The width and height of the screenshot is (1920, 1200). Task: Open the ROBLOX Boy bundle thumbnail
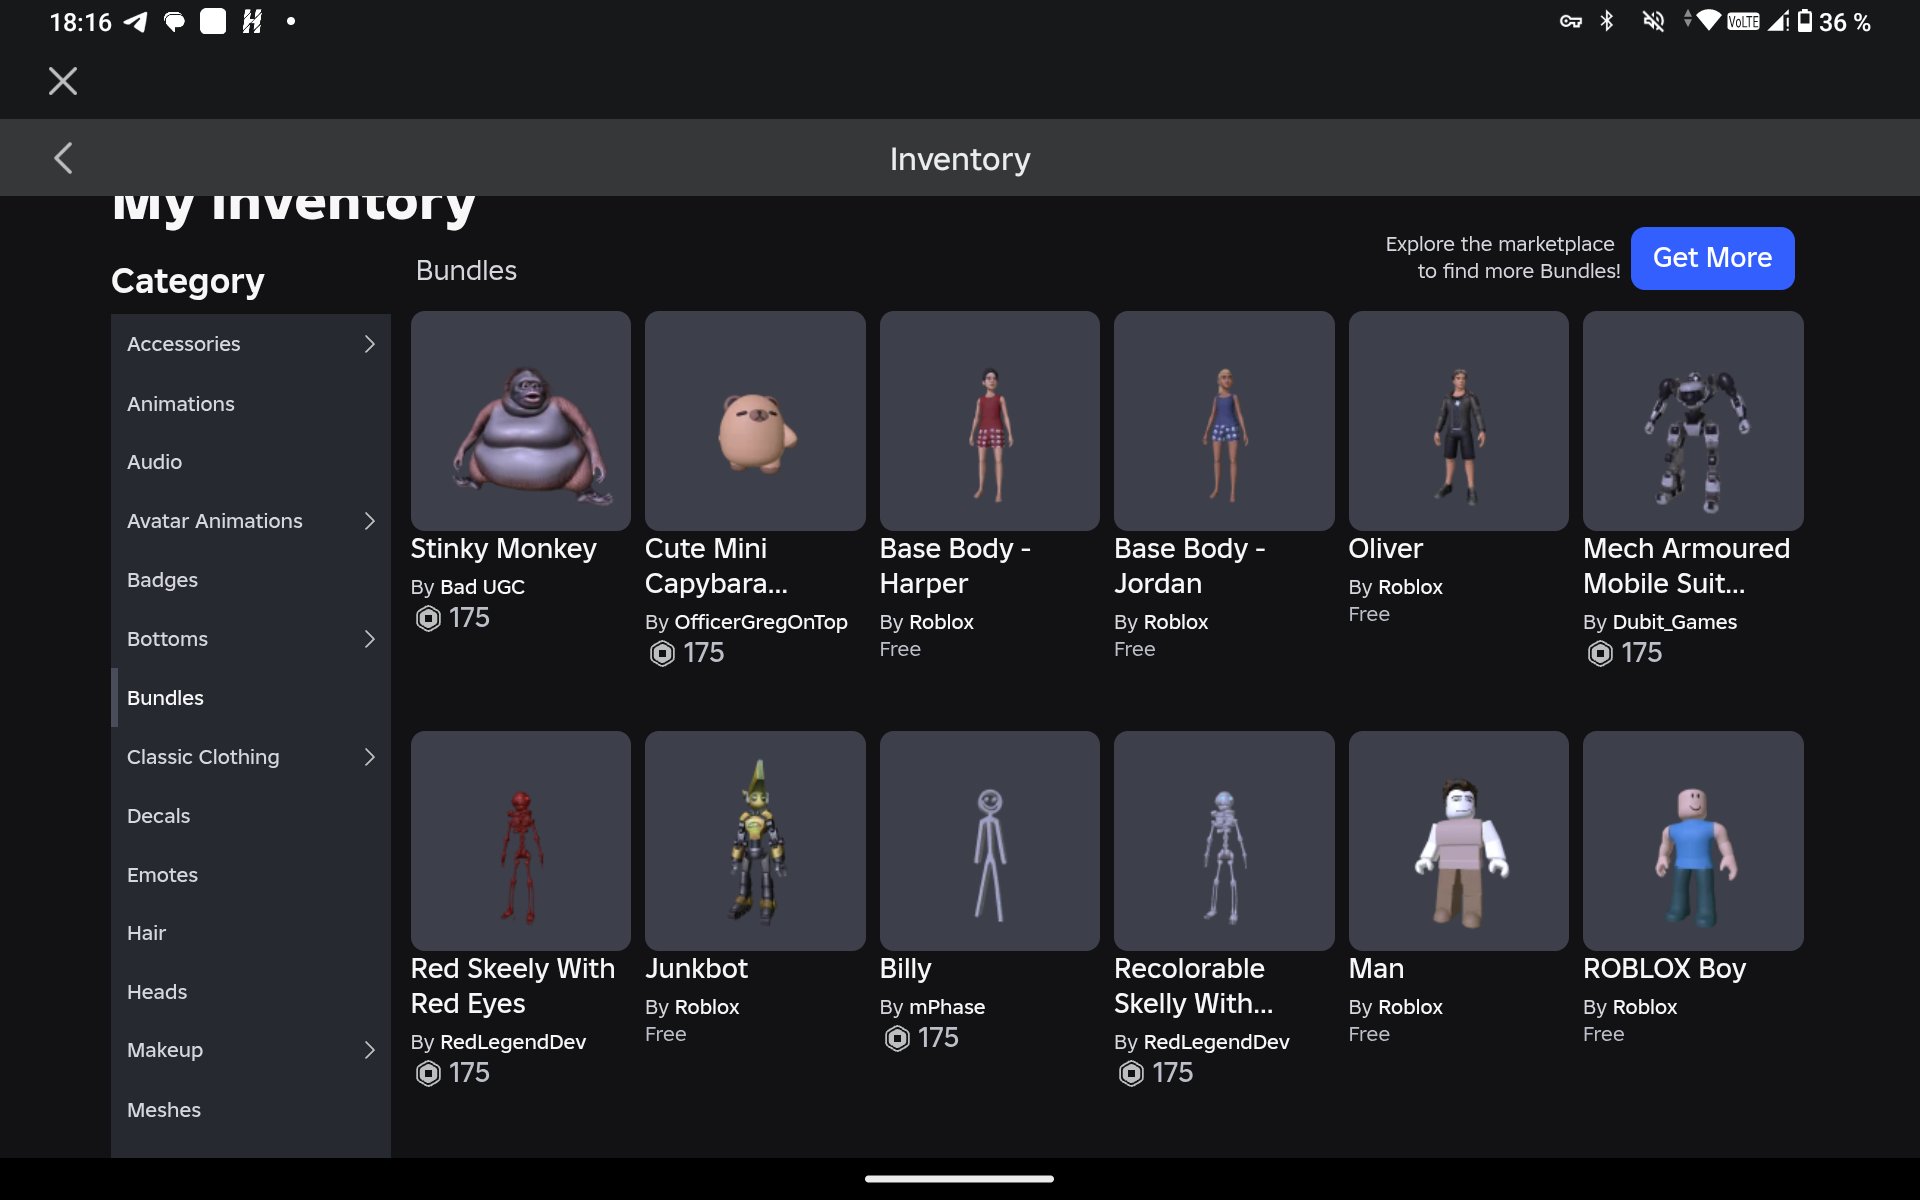coord(1693,841)
